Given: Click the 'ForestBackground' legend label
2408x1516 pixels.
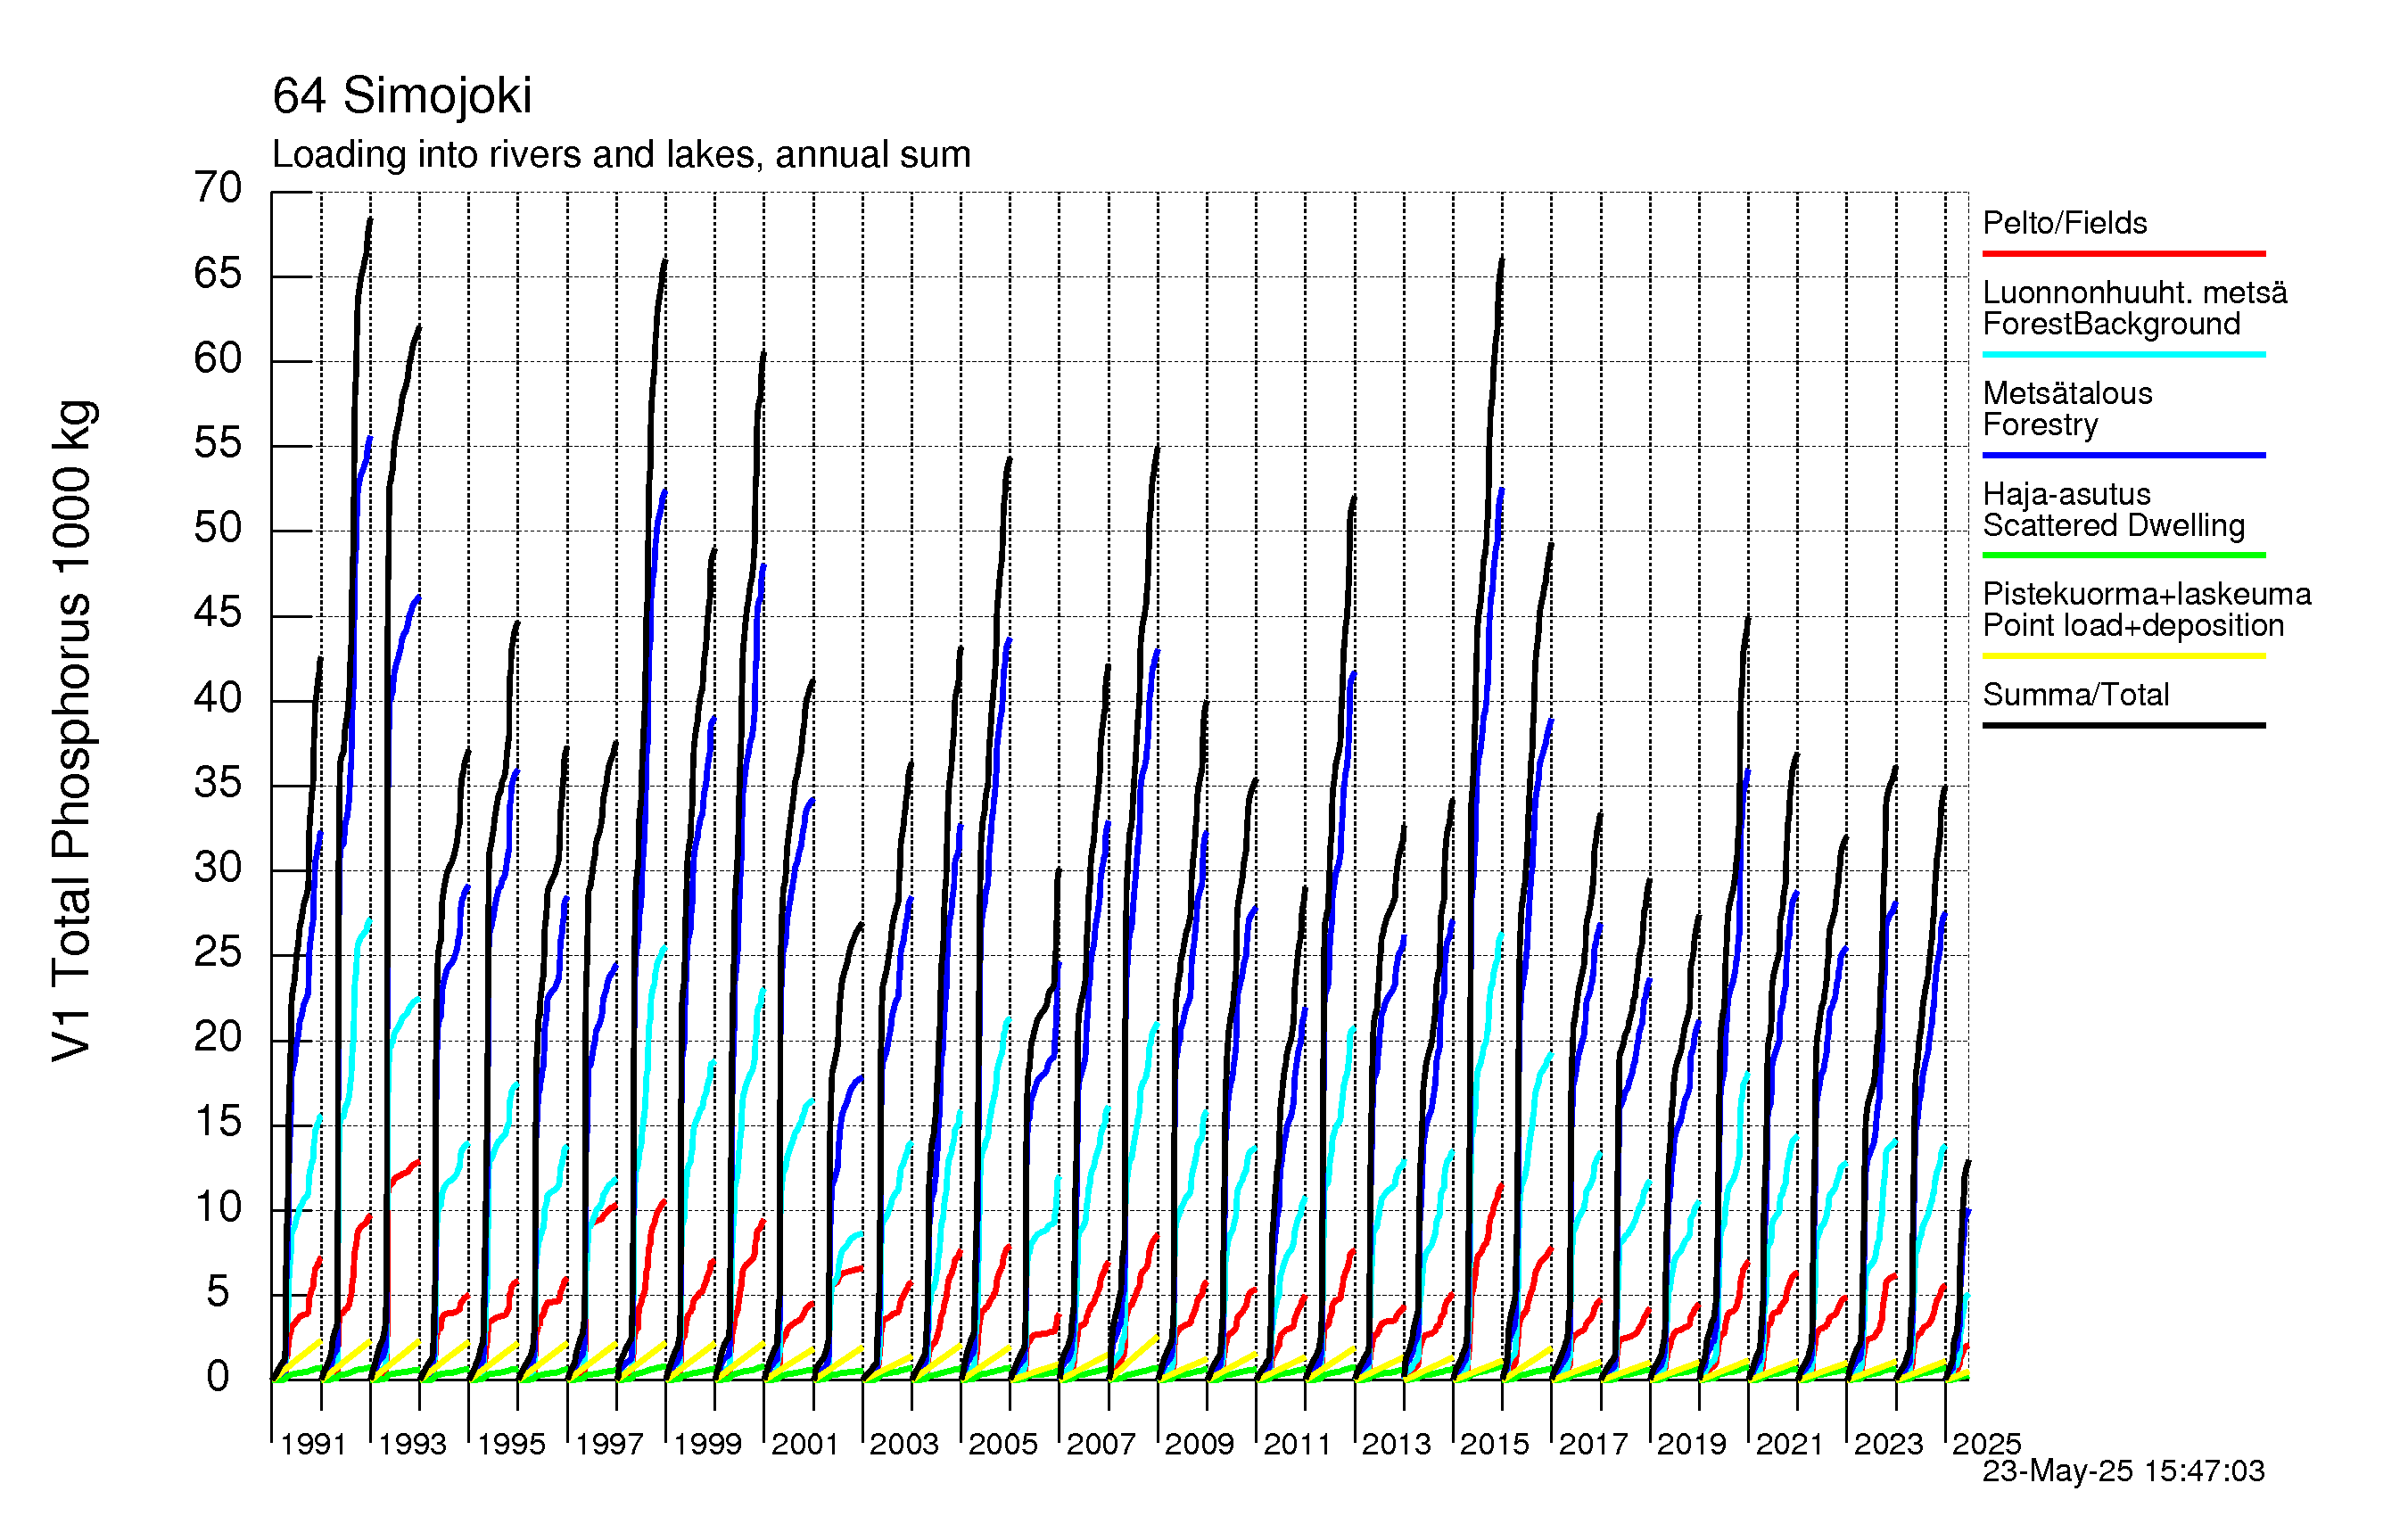Looking at the screenshot, I should tap(2111, 324).
